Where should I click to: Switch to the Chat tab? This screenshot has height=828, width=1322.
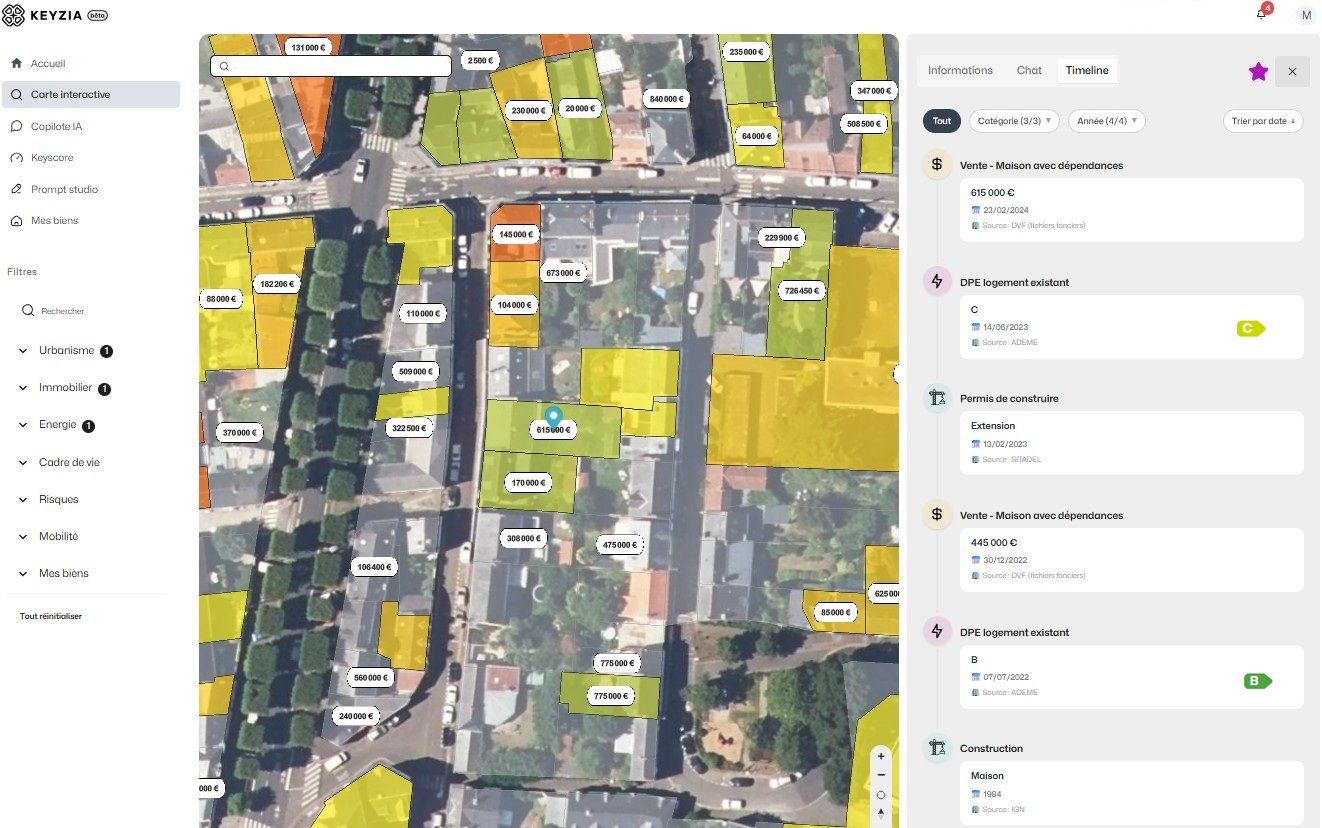point(1029,70)
